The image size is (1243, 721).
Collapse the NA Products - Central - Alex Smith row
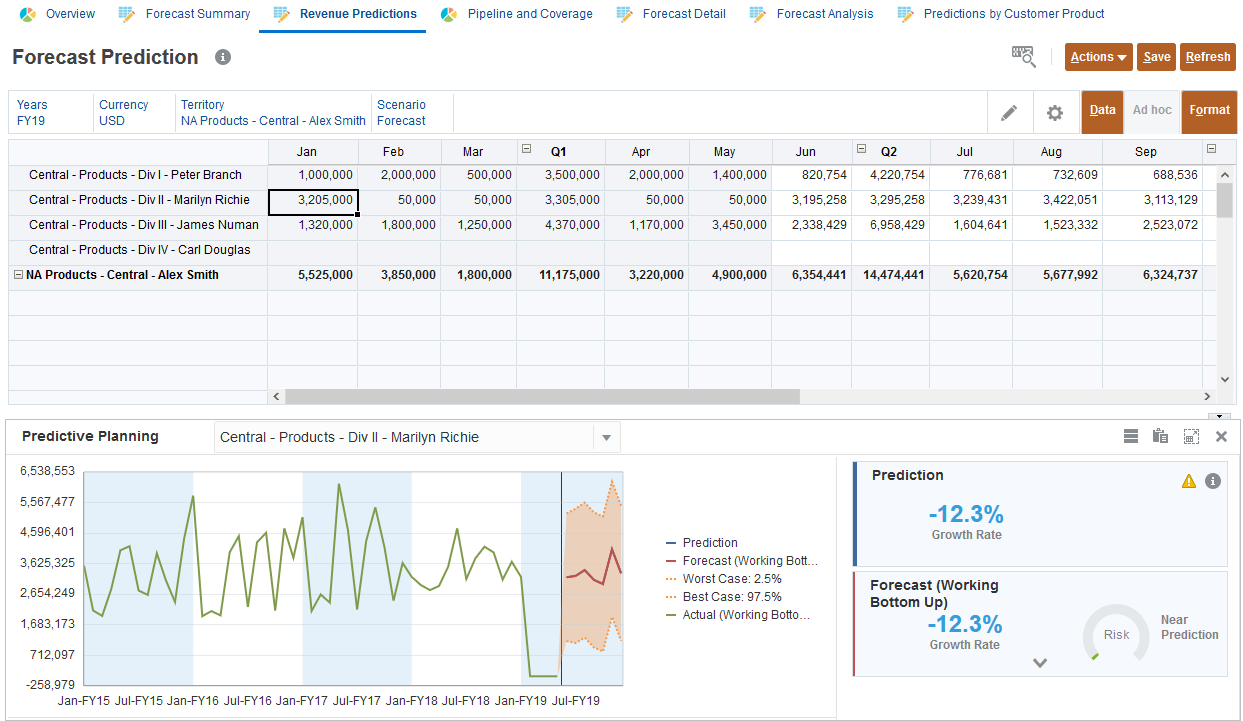pos(17,275)
